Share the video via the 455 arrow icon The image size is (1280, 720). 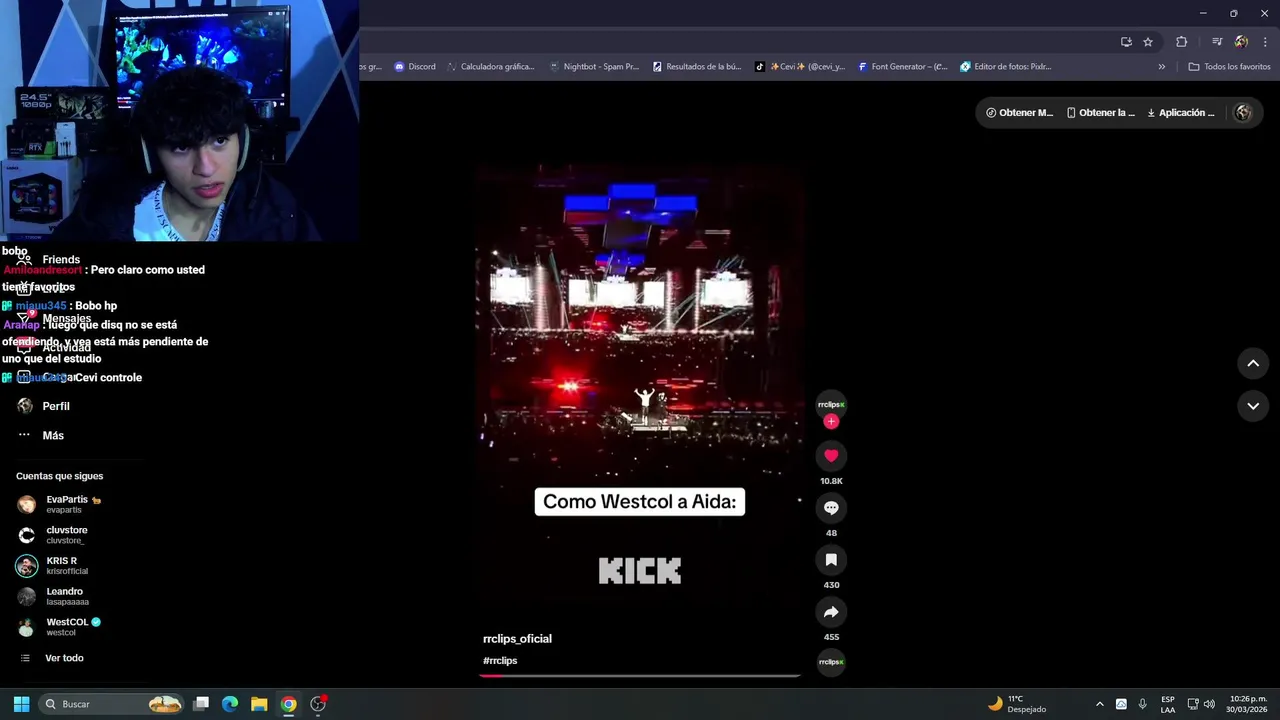[831, 612]
